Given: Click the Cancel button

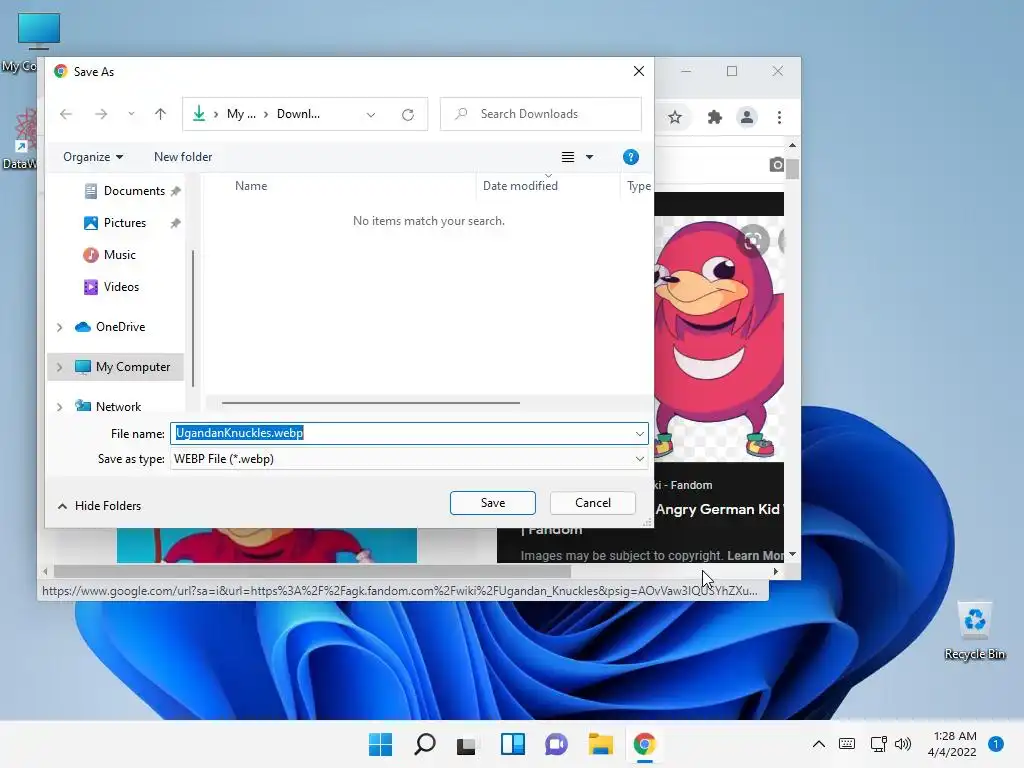Looking at the screenshot, I should tap(592, 503).
